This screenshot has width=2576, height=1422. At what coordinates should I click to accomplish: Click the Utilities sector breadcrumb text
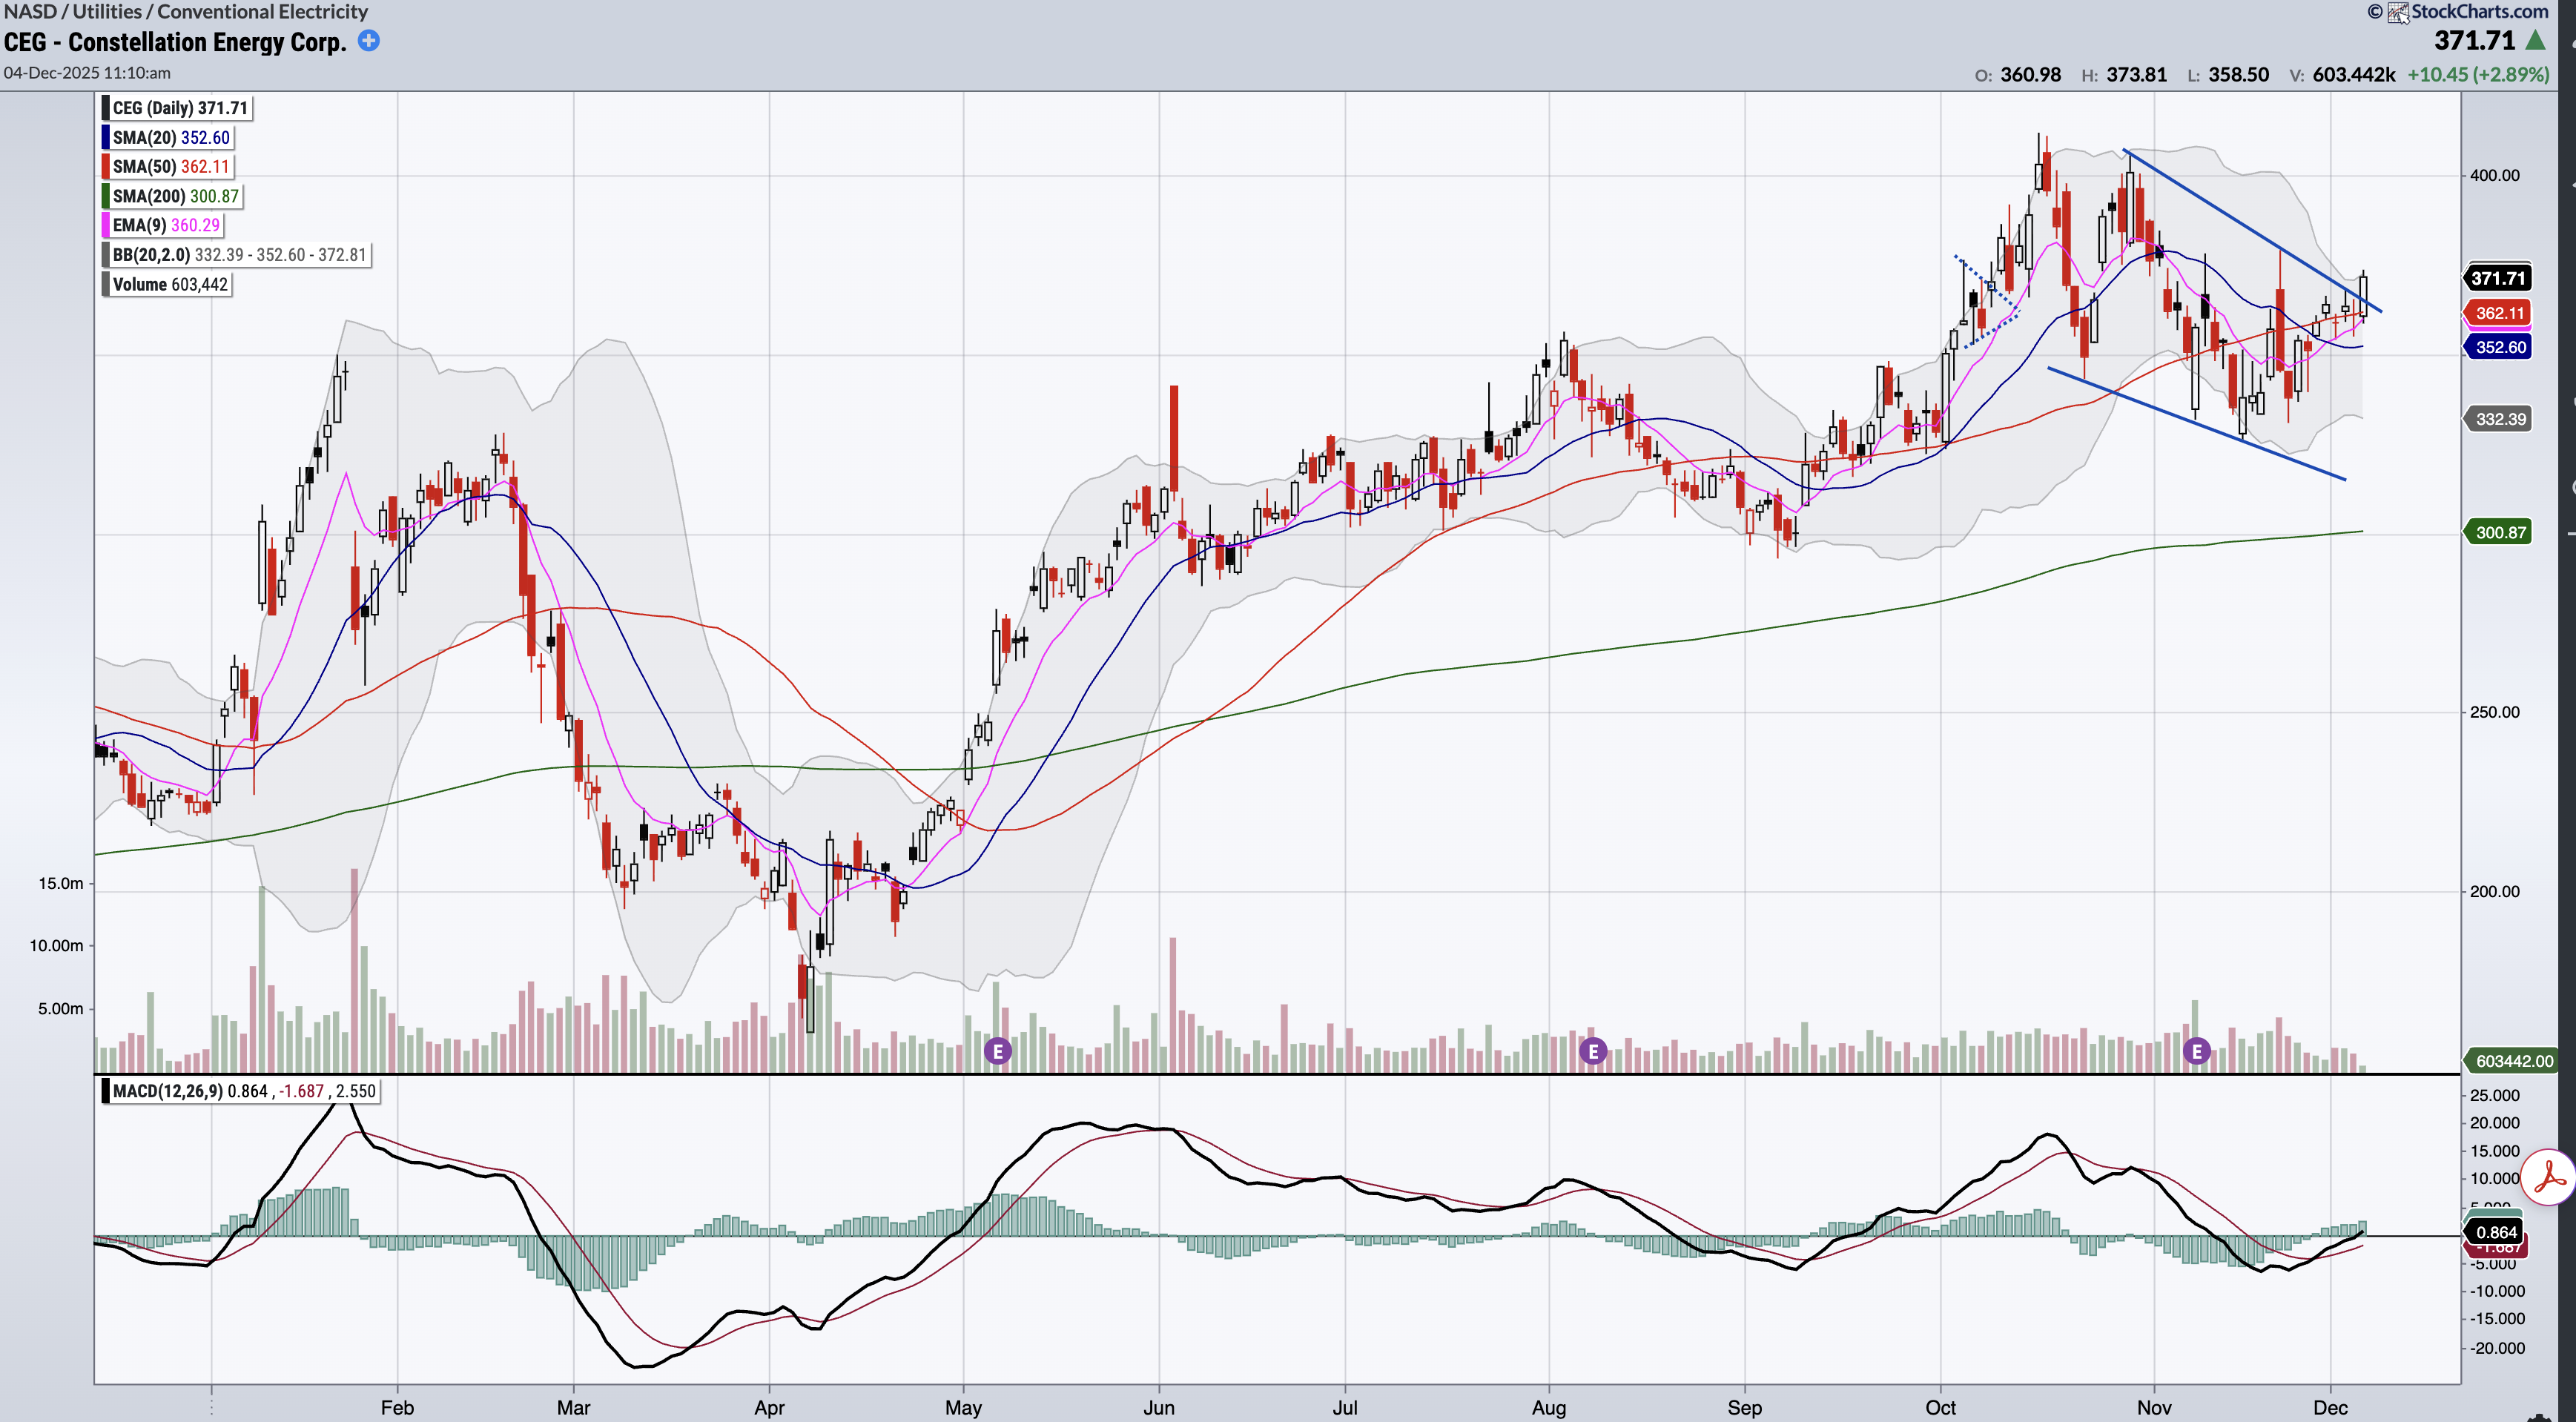pos(106,12)
